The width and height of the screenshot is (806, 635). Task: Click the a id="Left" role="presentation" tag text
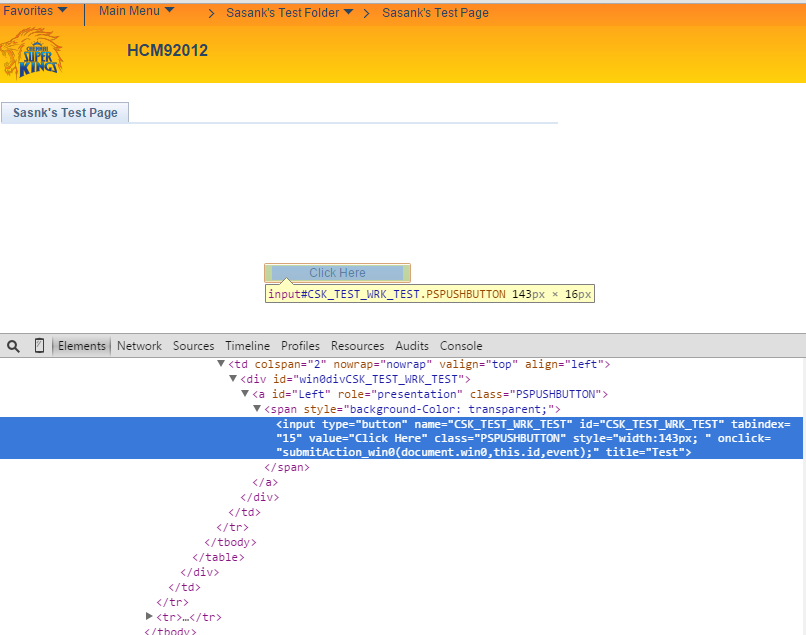coord(430,394)
